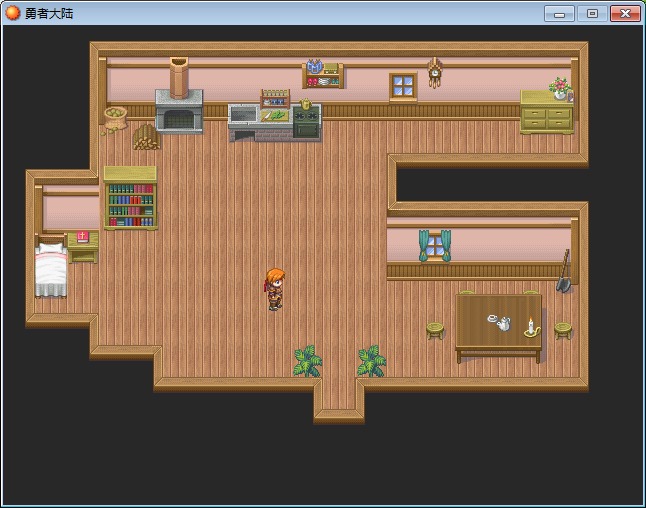Click the cutting board with vegetables
The width and height of the screenshot is (646, 508).
(274, 116)
